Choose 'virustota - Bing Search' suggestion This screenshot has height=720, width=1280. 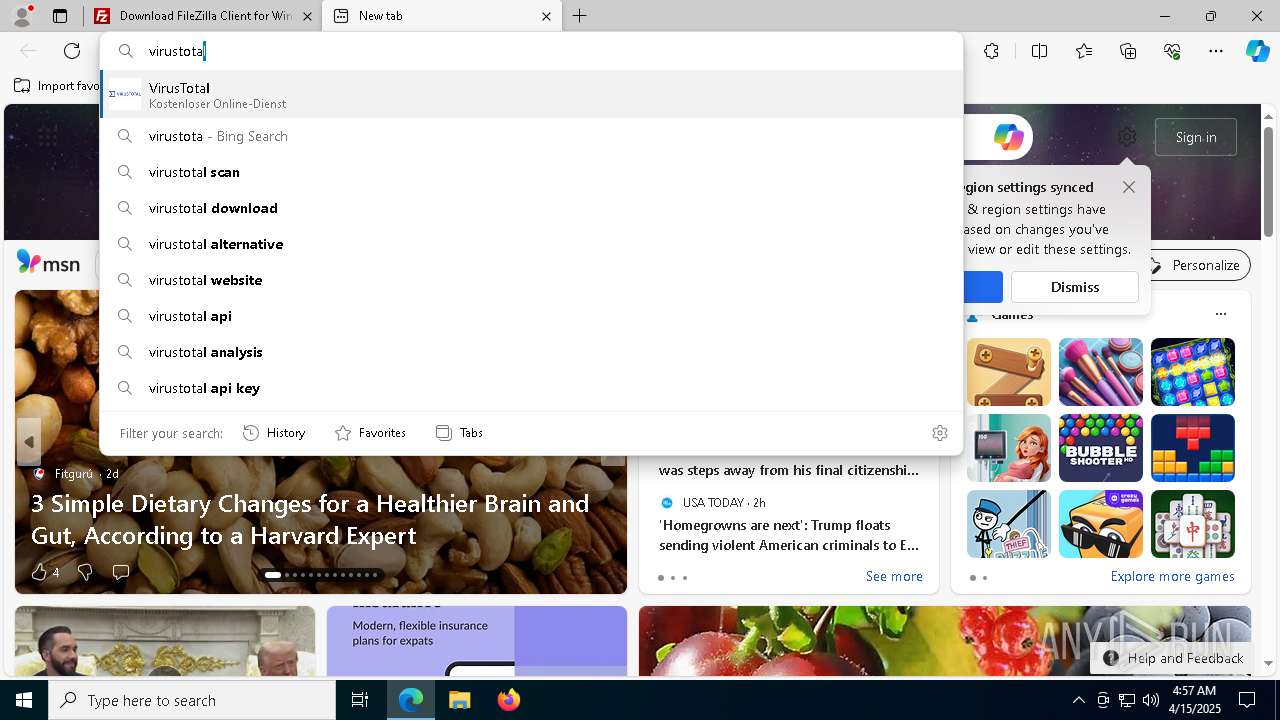(531, 136)
